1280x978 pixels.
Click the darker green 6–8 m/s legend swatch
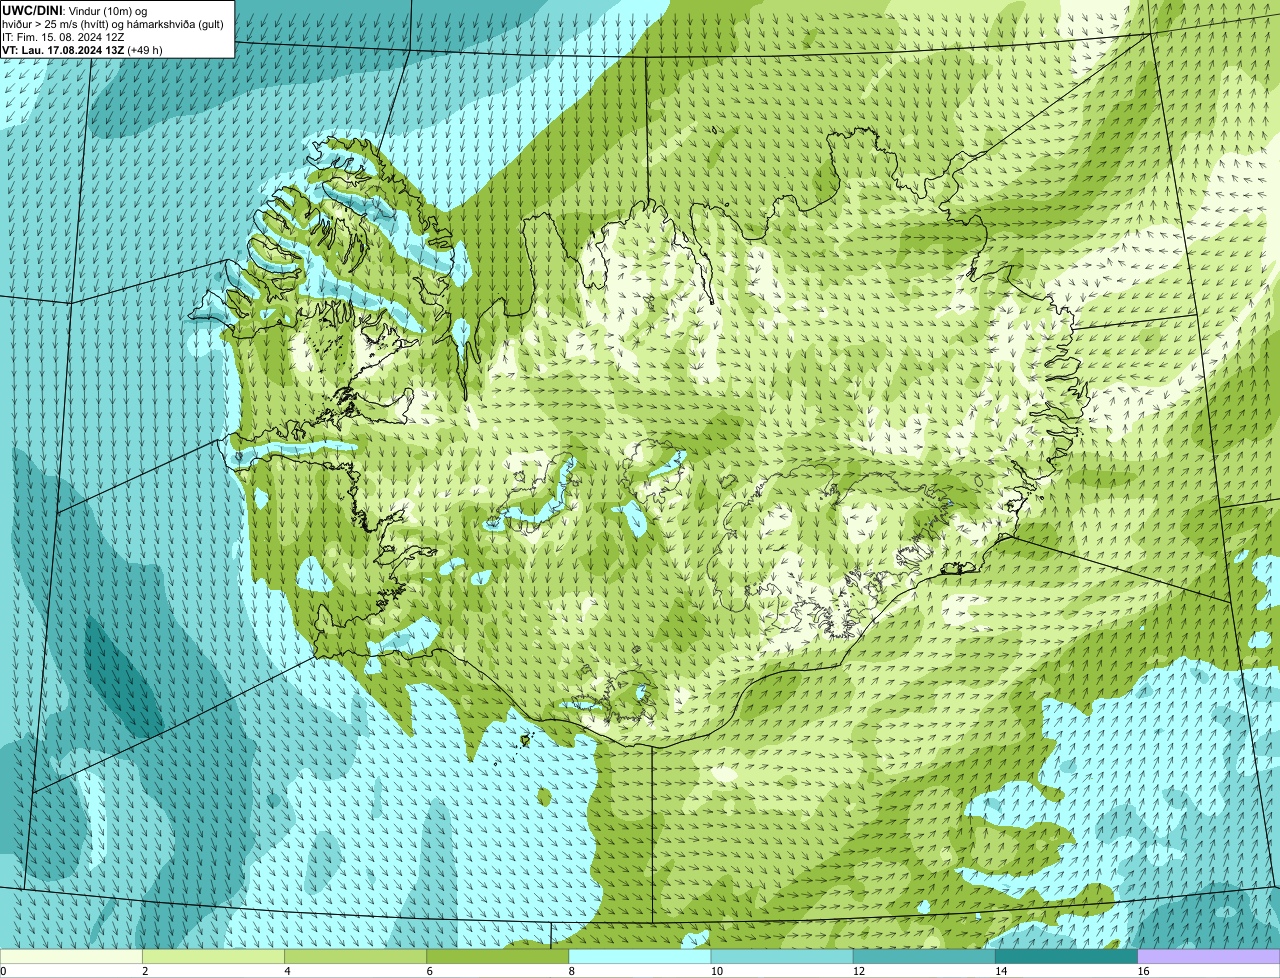click(x=498, y=956)
